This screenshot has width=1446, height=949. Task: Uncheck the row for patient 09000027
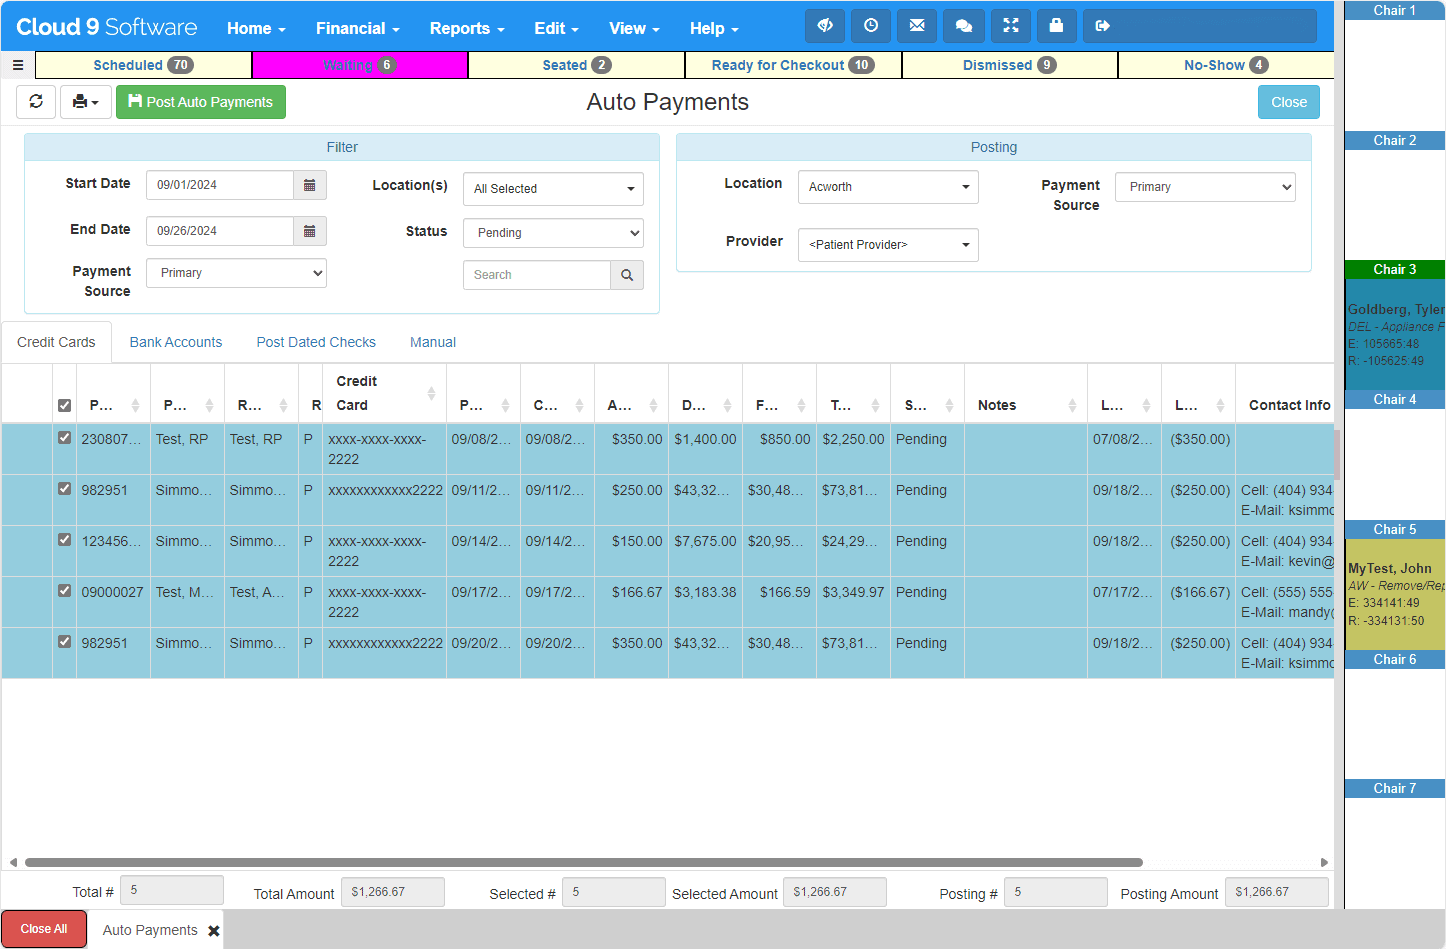pyautogui.click(x=65, y=591)
